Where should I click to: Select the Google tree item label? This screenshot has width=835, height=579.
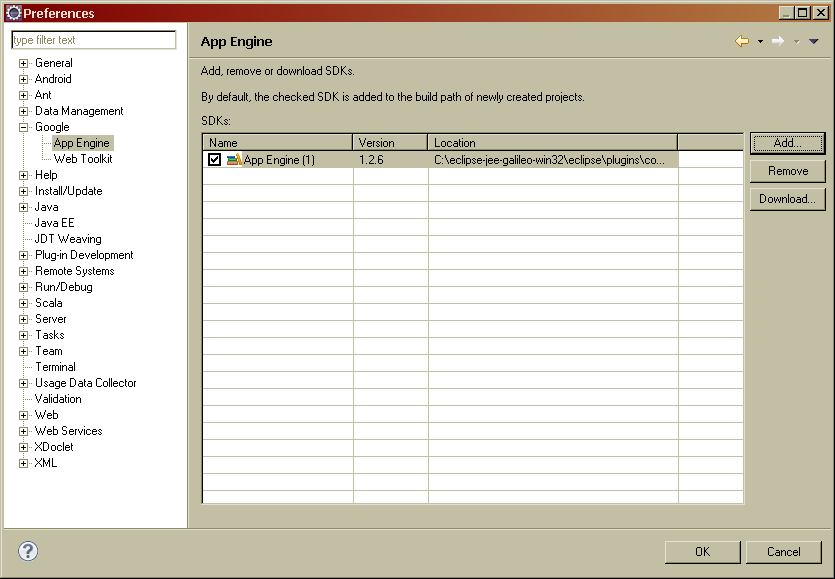[x=52, y=127]
